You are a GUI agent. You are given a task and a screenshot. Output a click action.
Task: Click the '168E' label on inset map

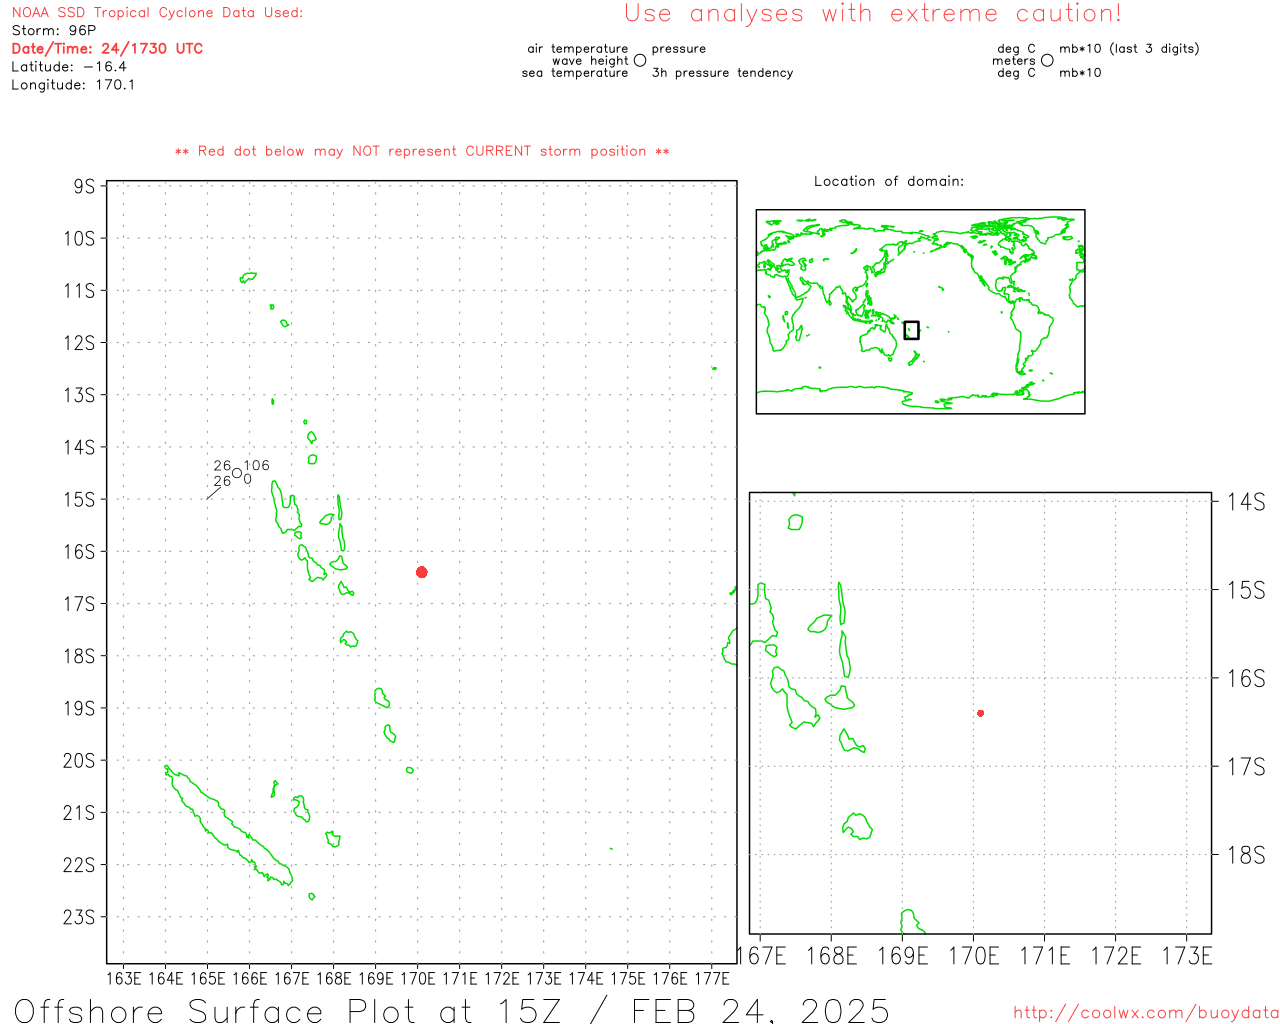832,956
